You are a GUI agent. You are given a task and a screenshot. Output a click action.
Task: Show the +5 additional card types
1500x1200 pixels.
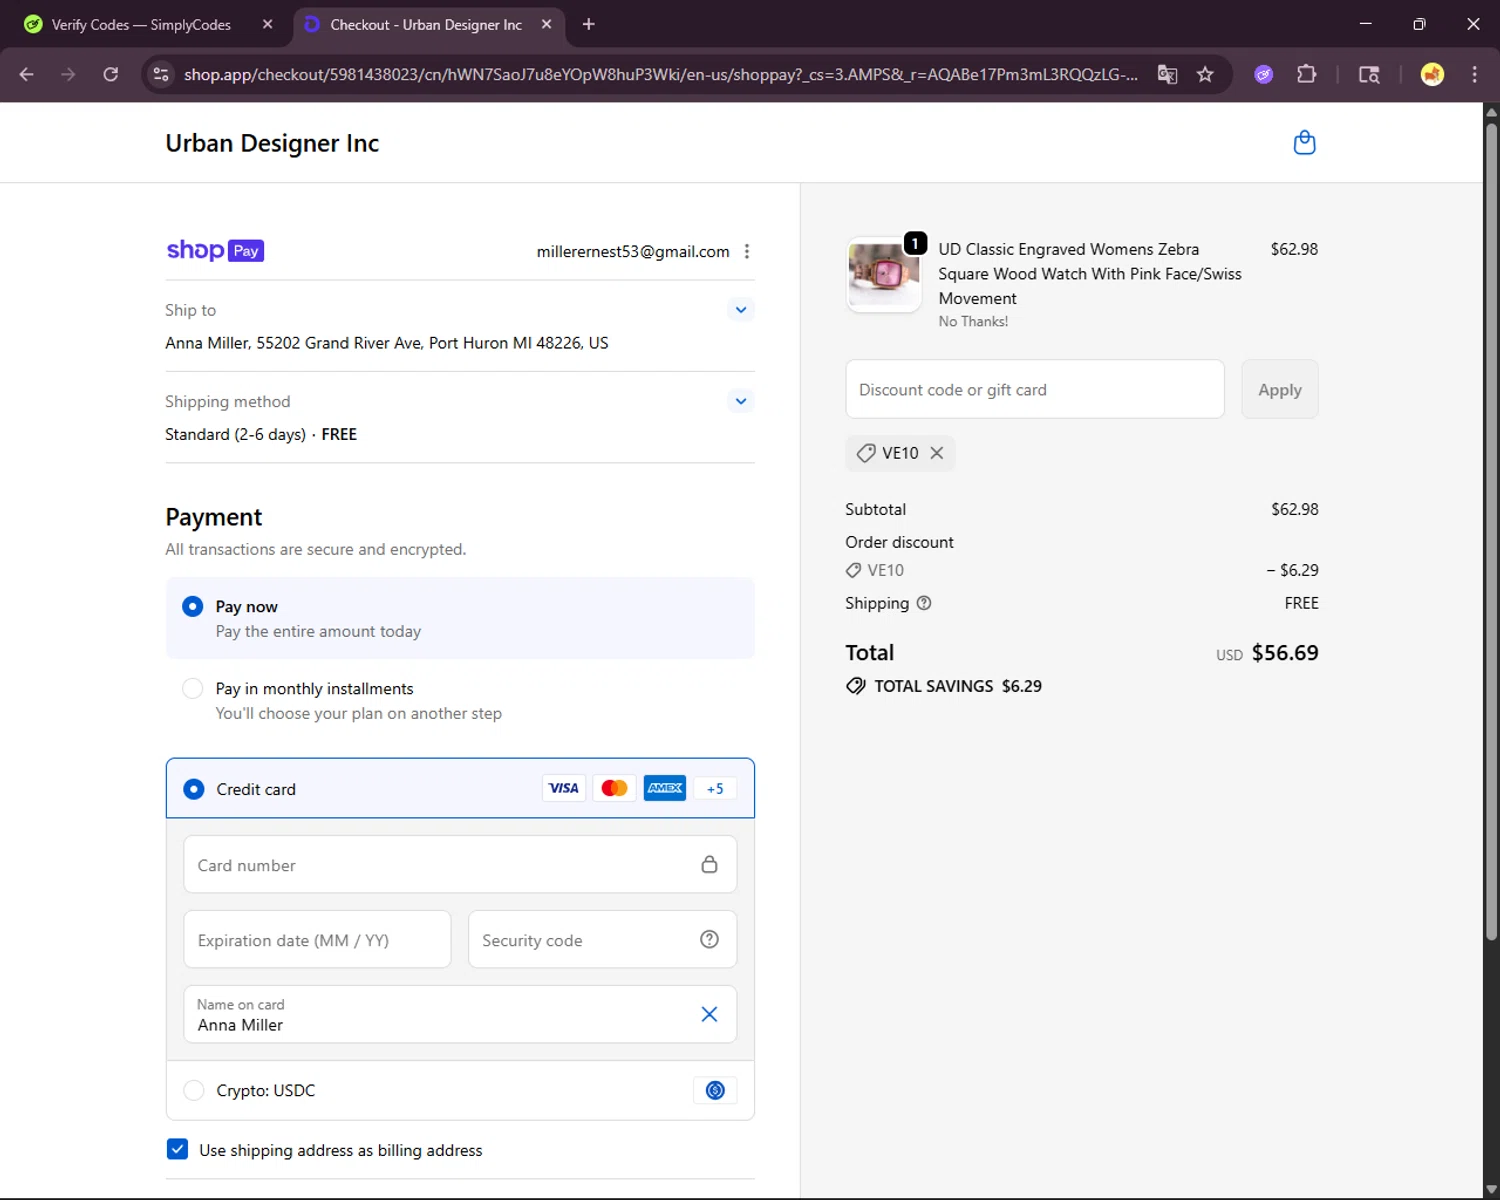715,788
